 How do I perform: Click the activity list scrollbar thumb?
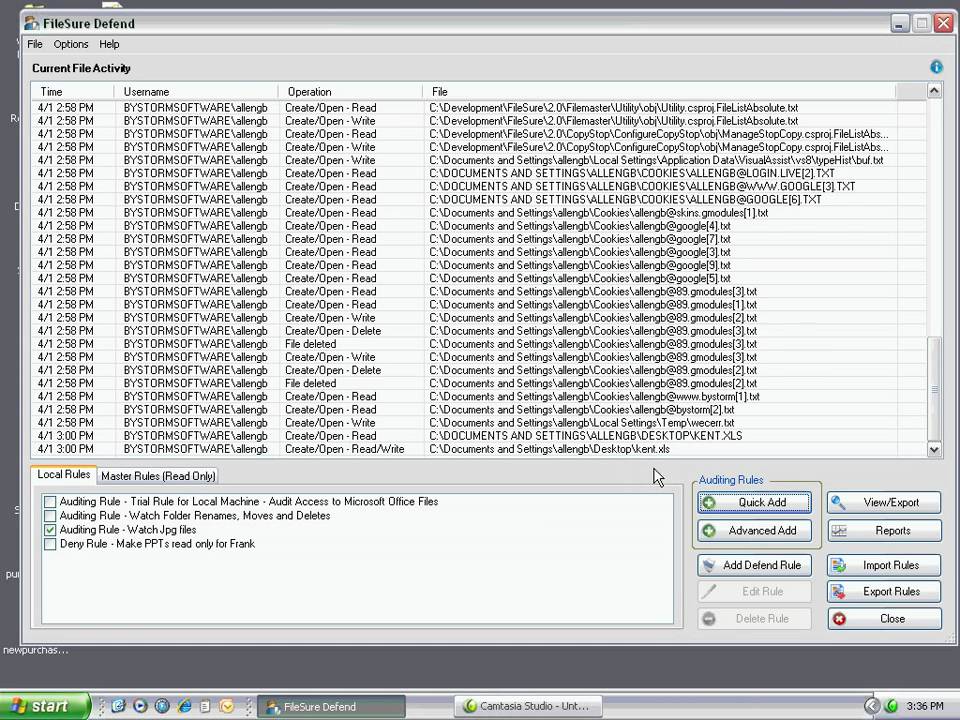(x=934, y=388)
